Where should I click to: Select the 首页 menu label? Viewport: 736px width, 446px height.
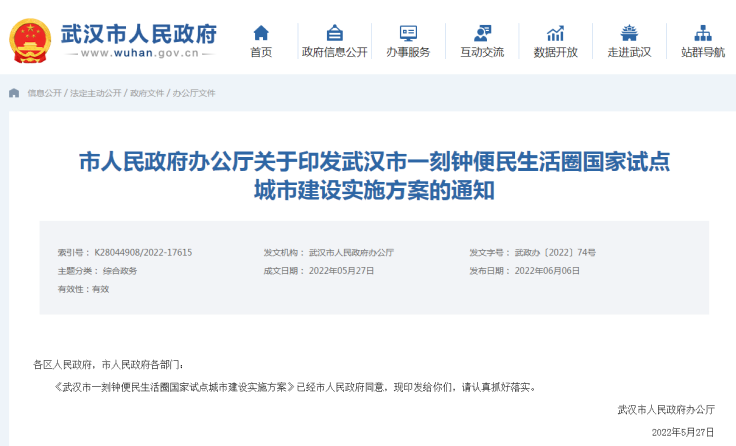[x=261, y=52]
